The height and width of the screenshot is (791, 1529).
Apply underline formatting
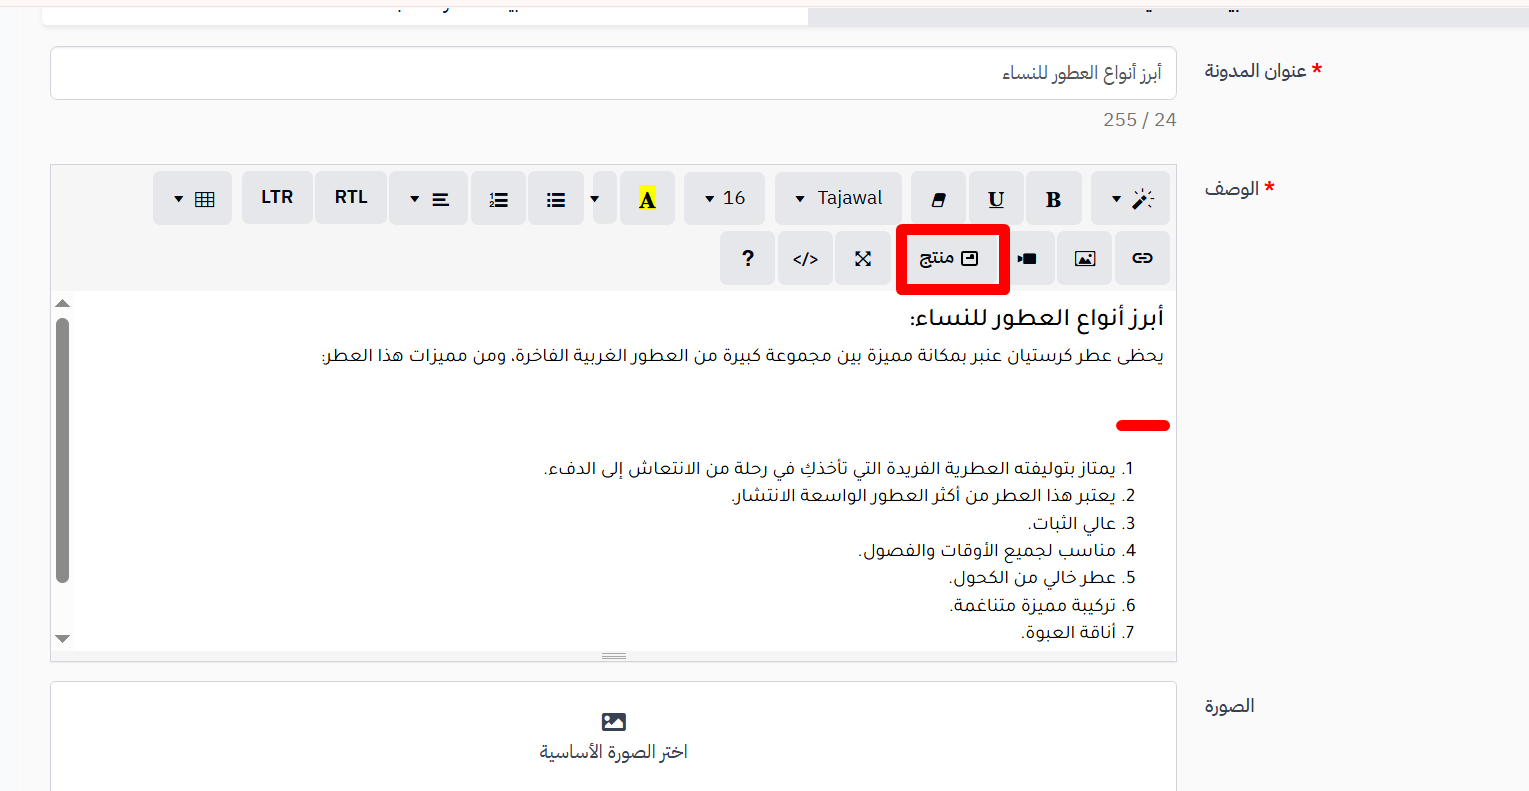(996, 198)
